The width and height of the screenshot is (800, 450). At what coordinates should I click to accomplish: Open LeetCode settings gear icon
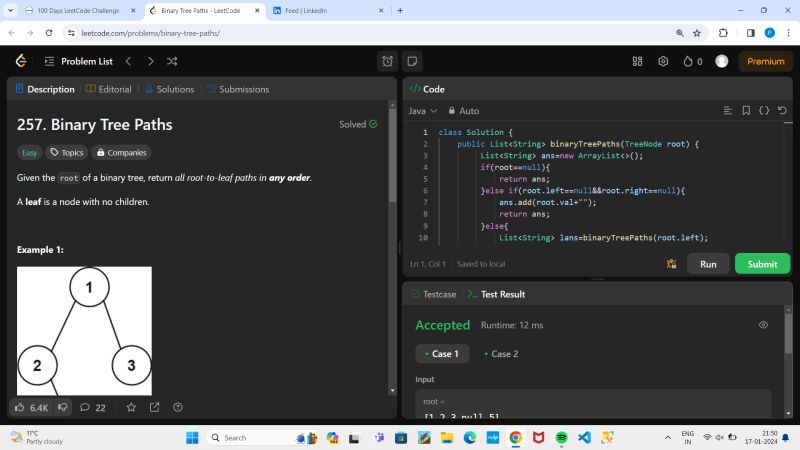click(x=663, y=61)
